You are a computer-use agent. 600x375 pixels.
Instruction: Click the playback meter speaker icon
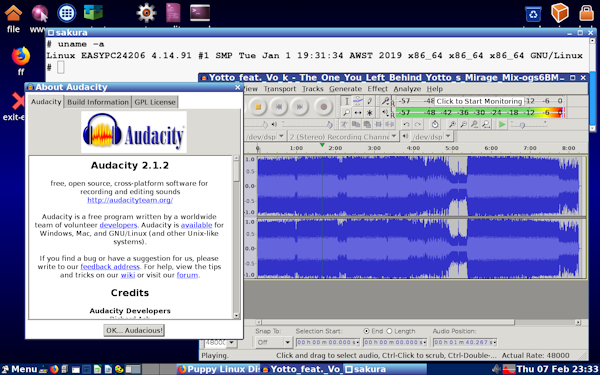coord(385,112)
